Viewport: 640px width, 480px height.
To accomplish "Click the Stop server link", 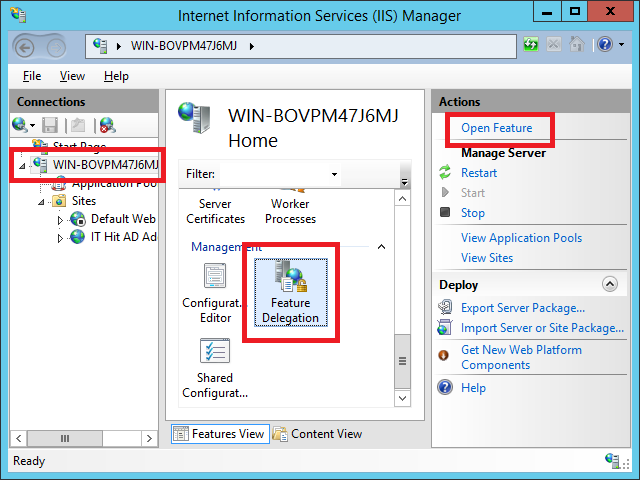I will (x=473, y=213).
